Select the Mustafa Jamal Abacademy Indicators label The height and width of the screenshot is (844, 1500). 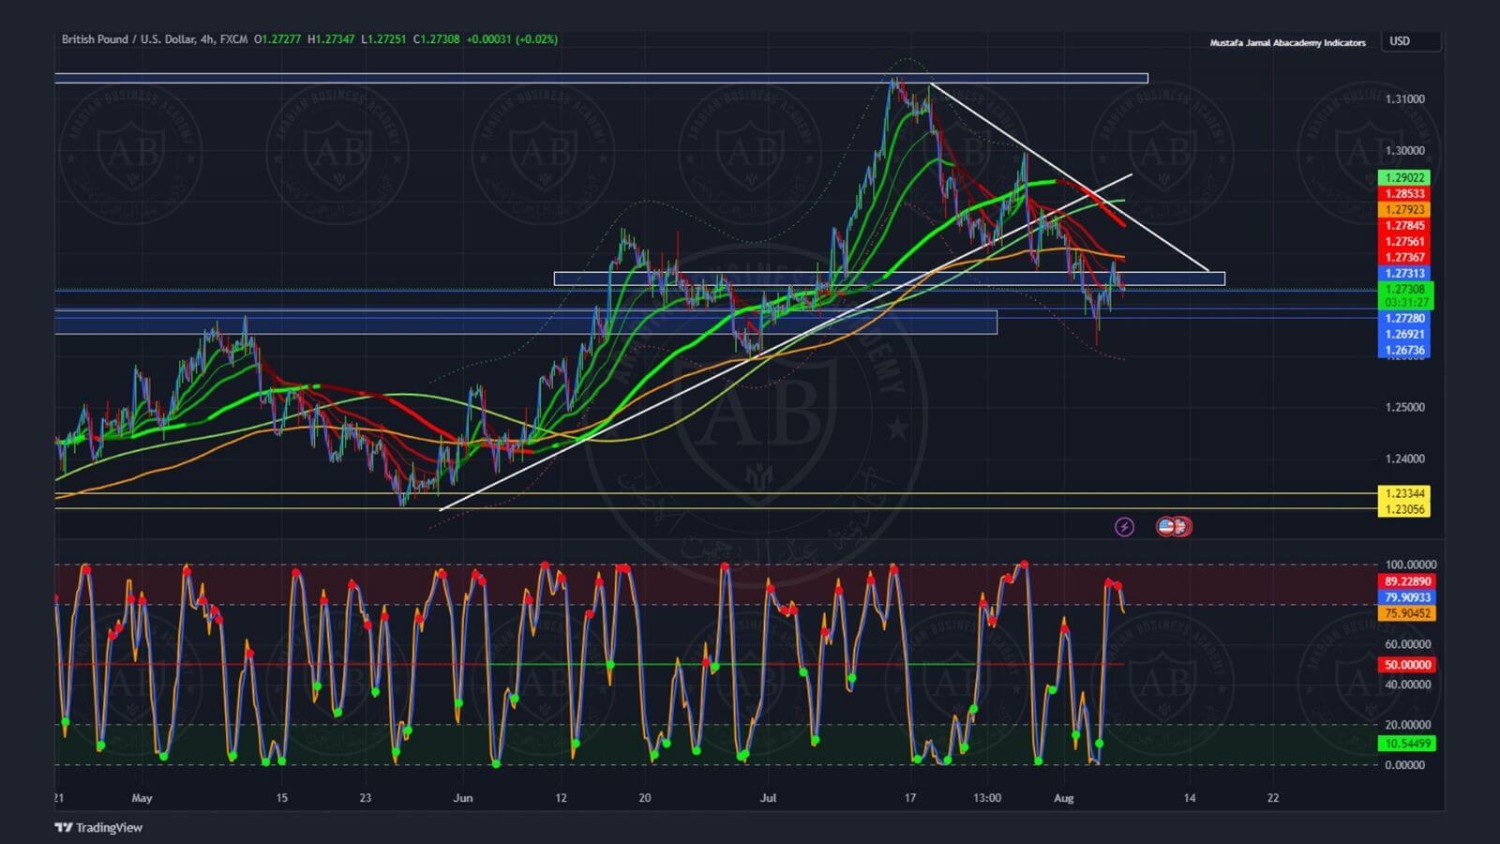tap(1287, 43)
